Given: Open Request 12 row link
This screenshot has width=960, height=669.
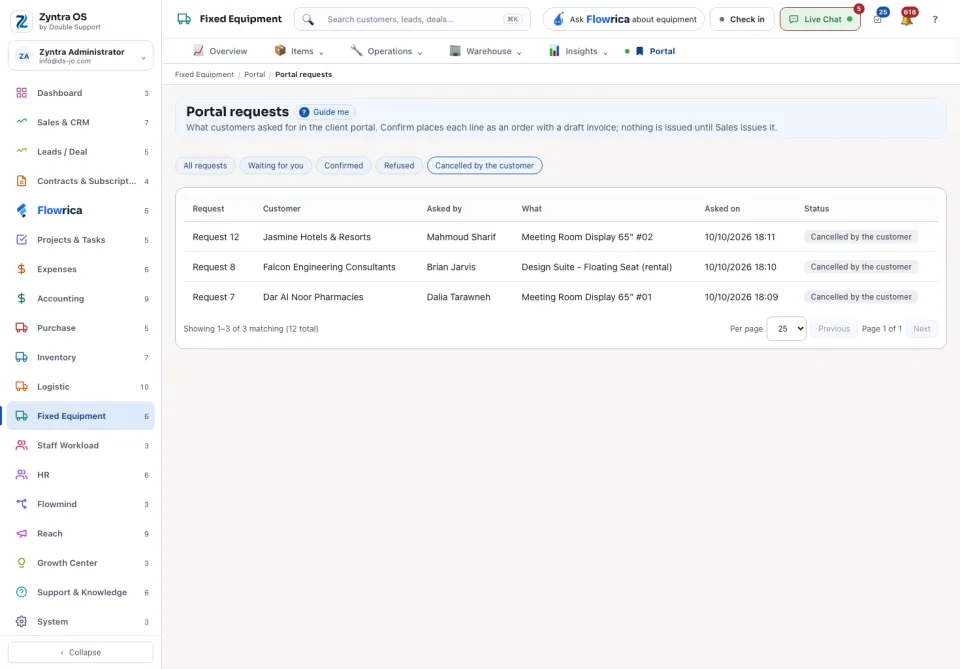Looking at the screenshot, I should click(x=216, y=237).
